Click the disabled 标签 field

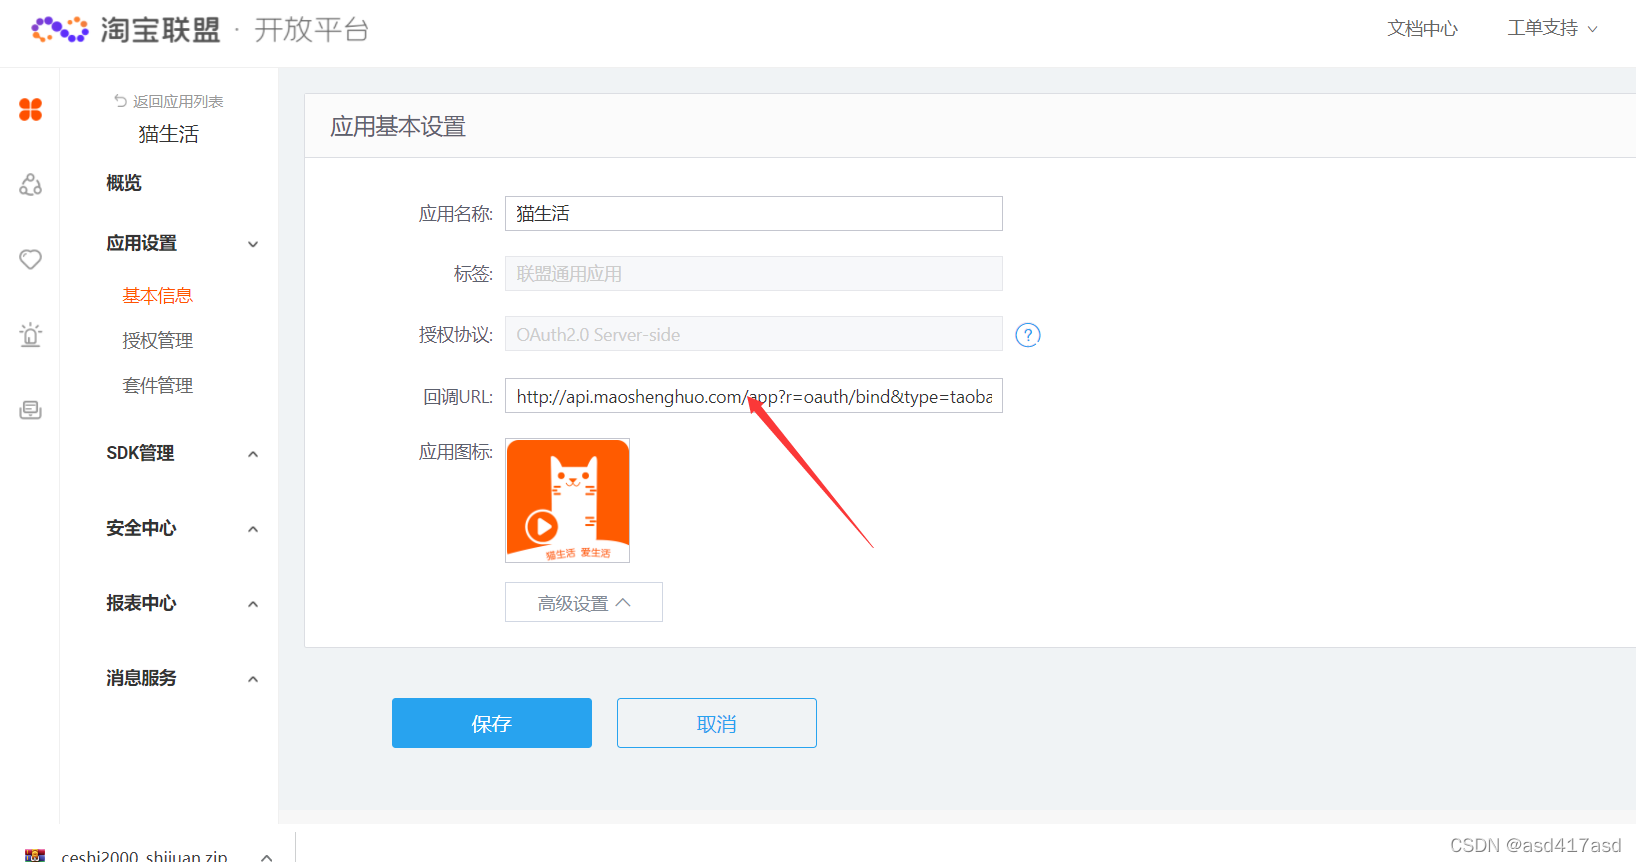tap(754, 274)
